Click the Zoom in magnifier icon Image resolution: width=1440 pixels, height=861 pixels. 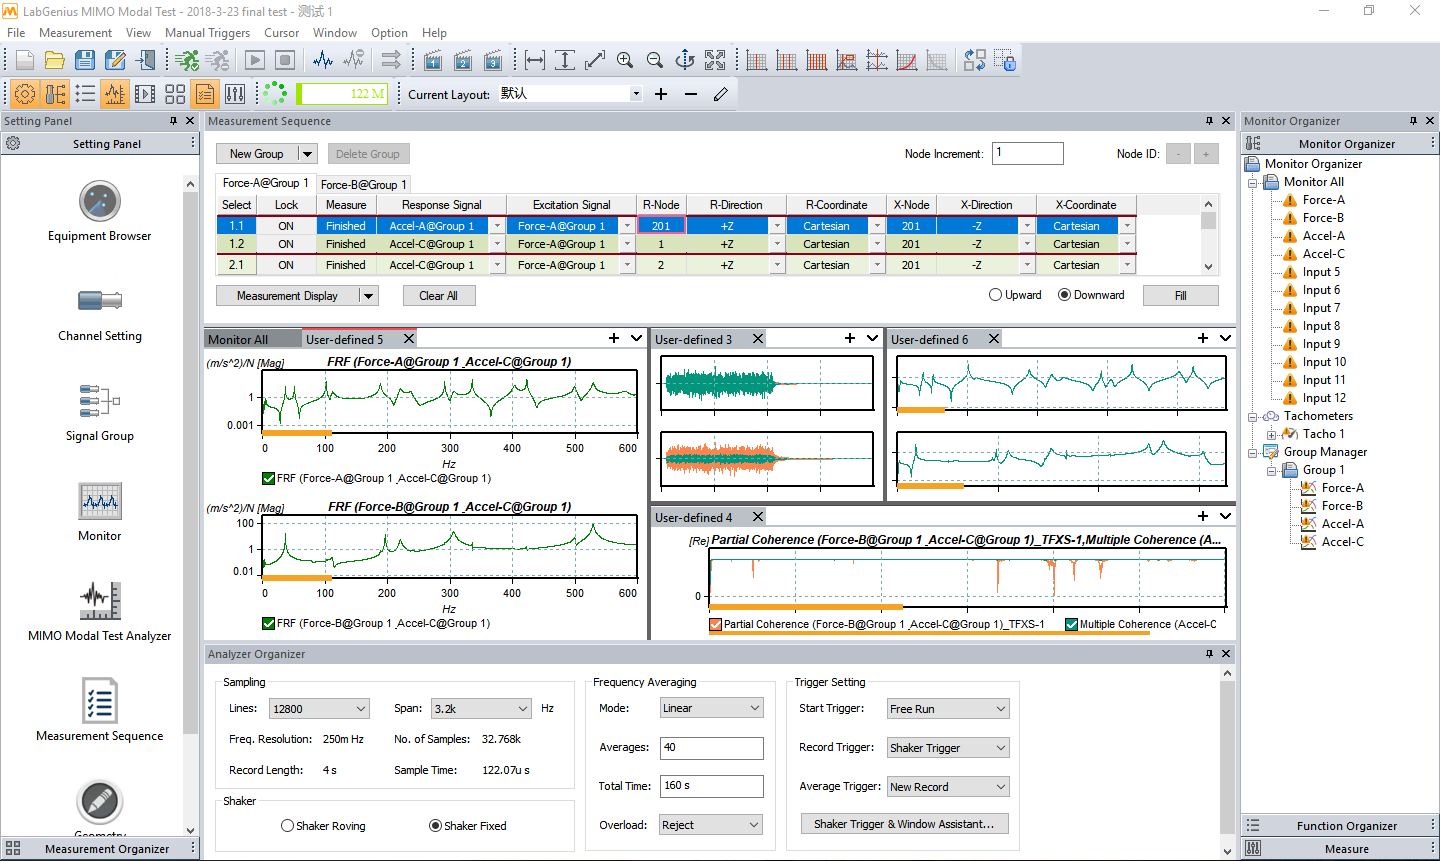coord(625,60)
